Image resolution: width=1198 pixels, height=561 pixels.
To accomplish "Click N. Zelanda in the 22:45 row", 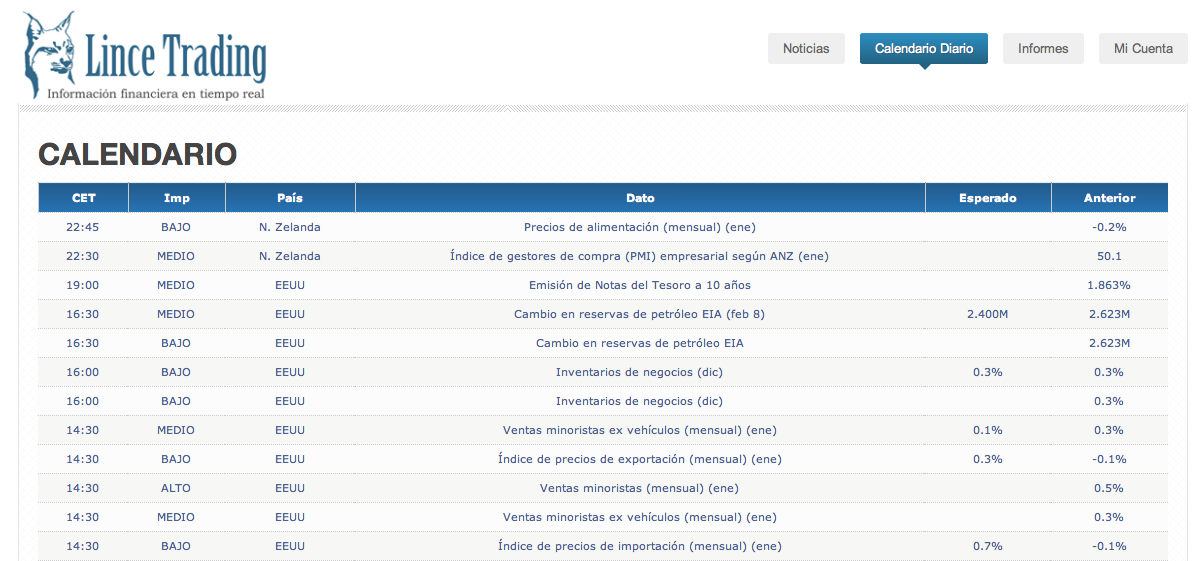I will [290, 227].
